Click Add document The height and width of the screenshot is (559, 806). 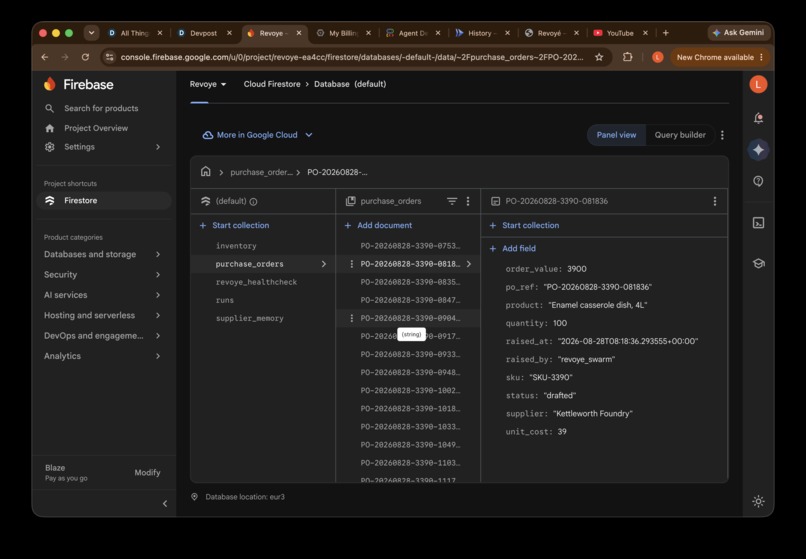(379, 225)
